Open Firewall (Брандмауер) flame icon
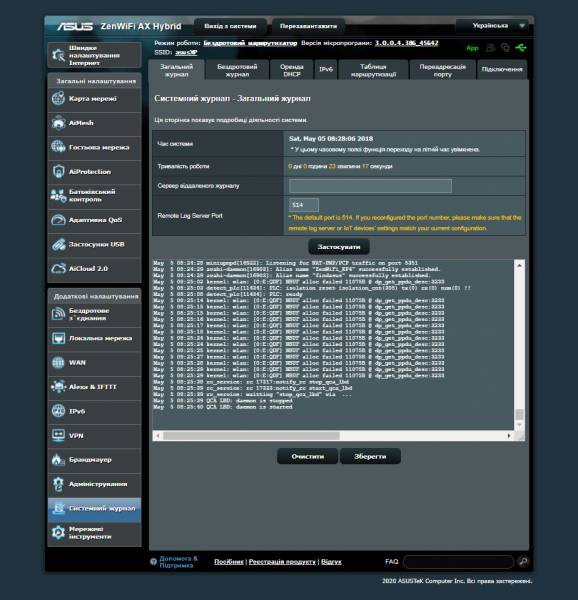This screenshot has height=600, width=578. (x=58, y=460)
